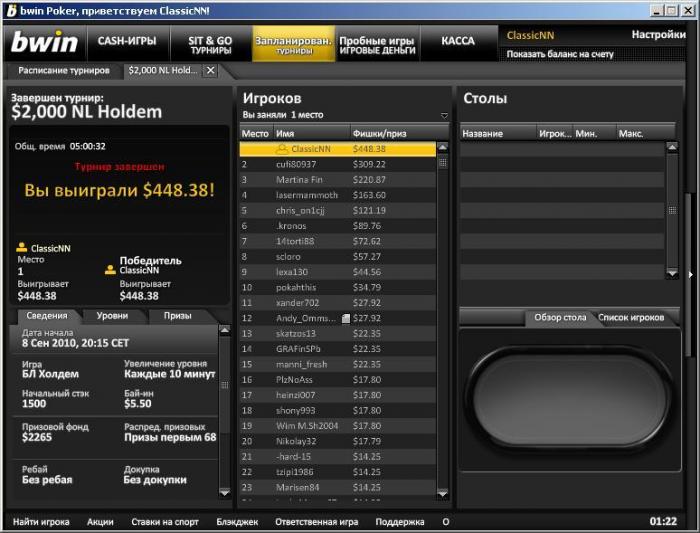Select player GRAFinSPb row
The image size is (700, 533).
[x=338, y=349]
